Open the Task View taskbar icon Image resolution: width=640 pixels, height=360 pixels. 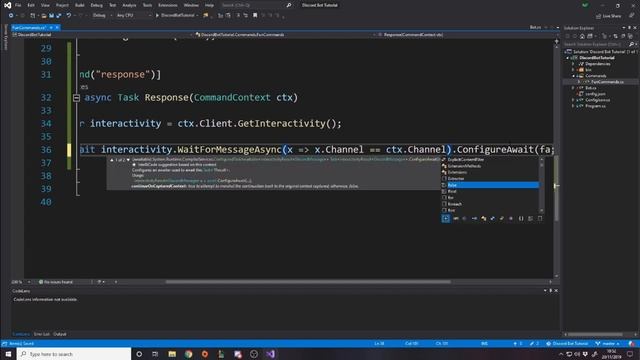tap(155, 354)
